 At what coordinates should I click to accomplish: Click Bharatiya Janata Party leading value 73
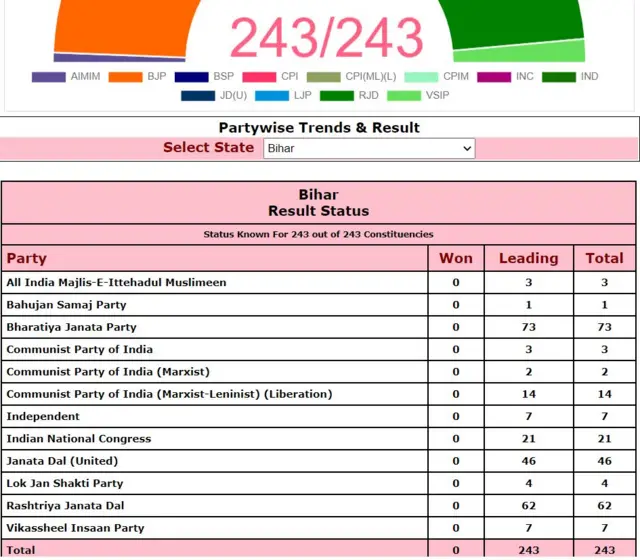pyautogui.click(x=529, y=327)
